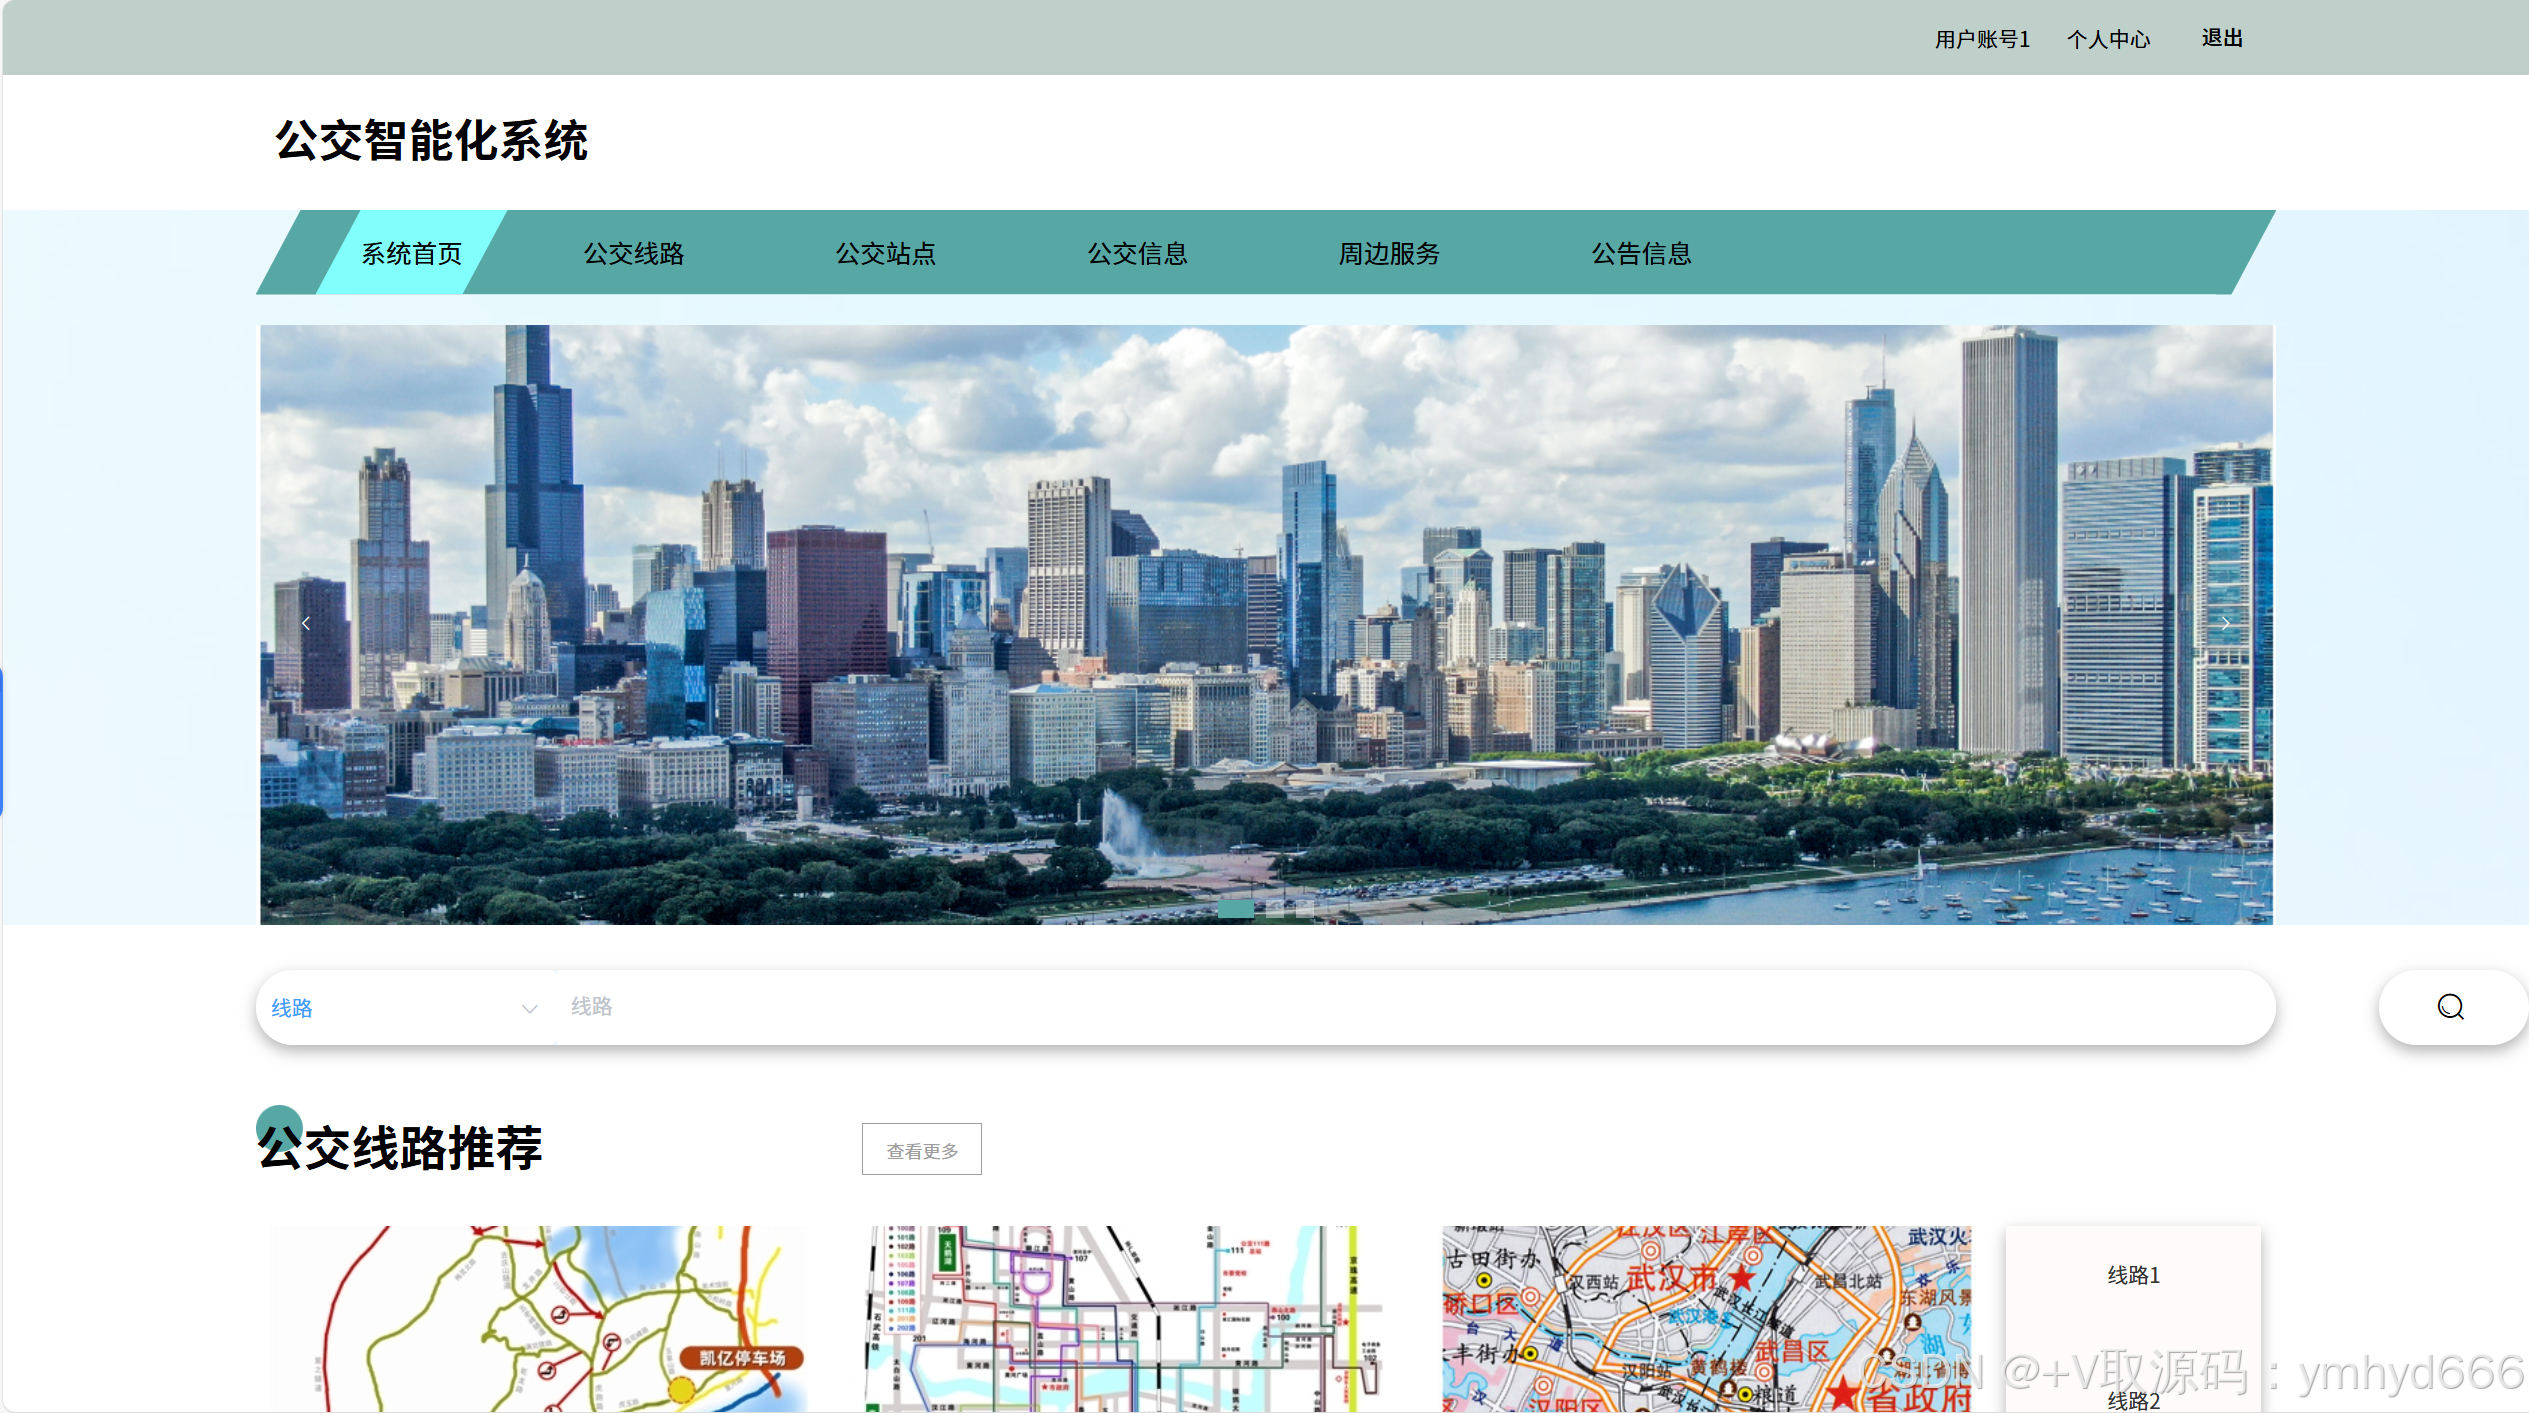Click the dropdown chevron beside 线路
2529x1413 pixels.
point(529,1009)
